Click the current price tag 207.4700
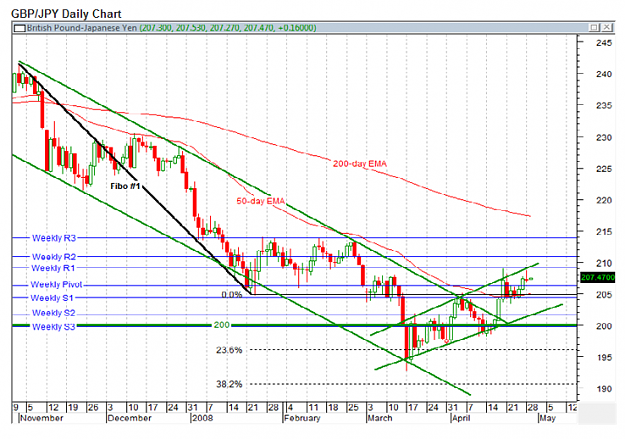Image resolution: width=625 pixels, height=439 pixels. [x=597, y=277]
